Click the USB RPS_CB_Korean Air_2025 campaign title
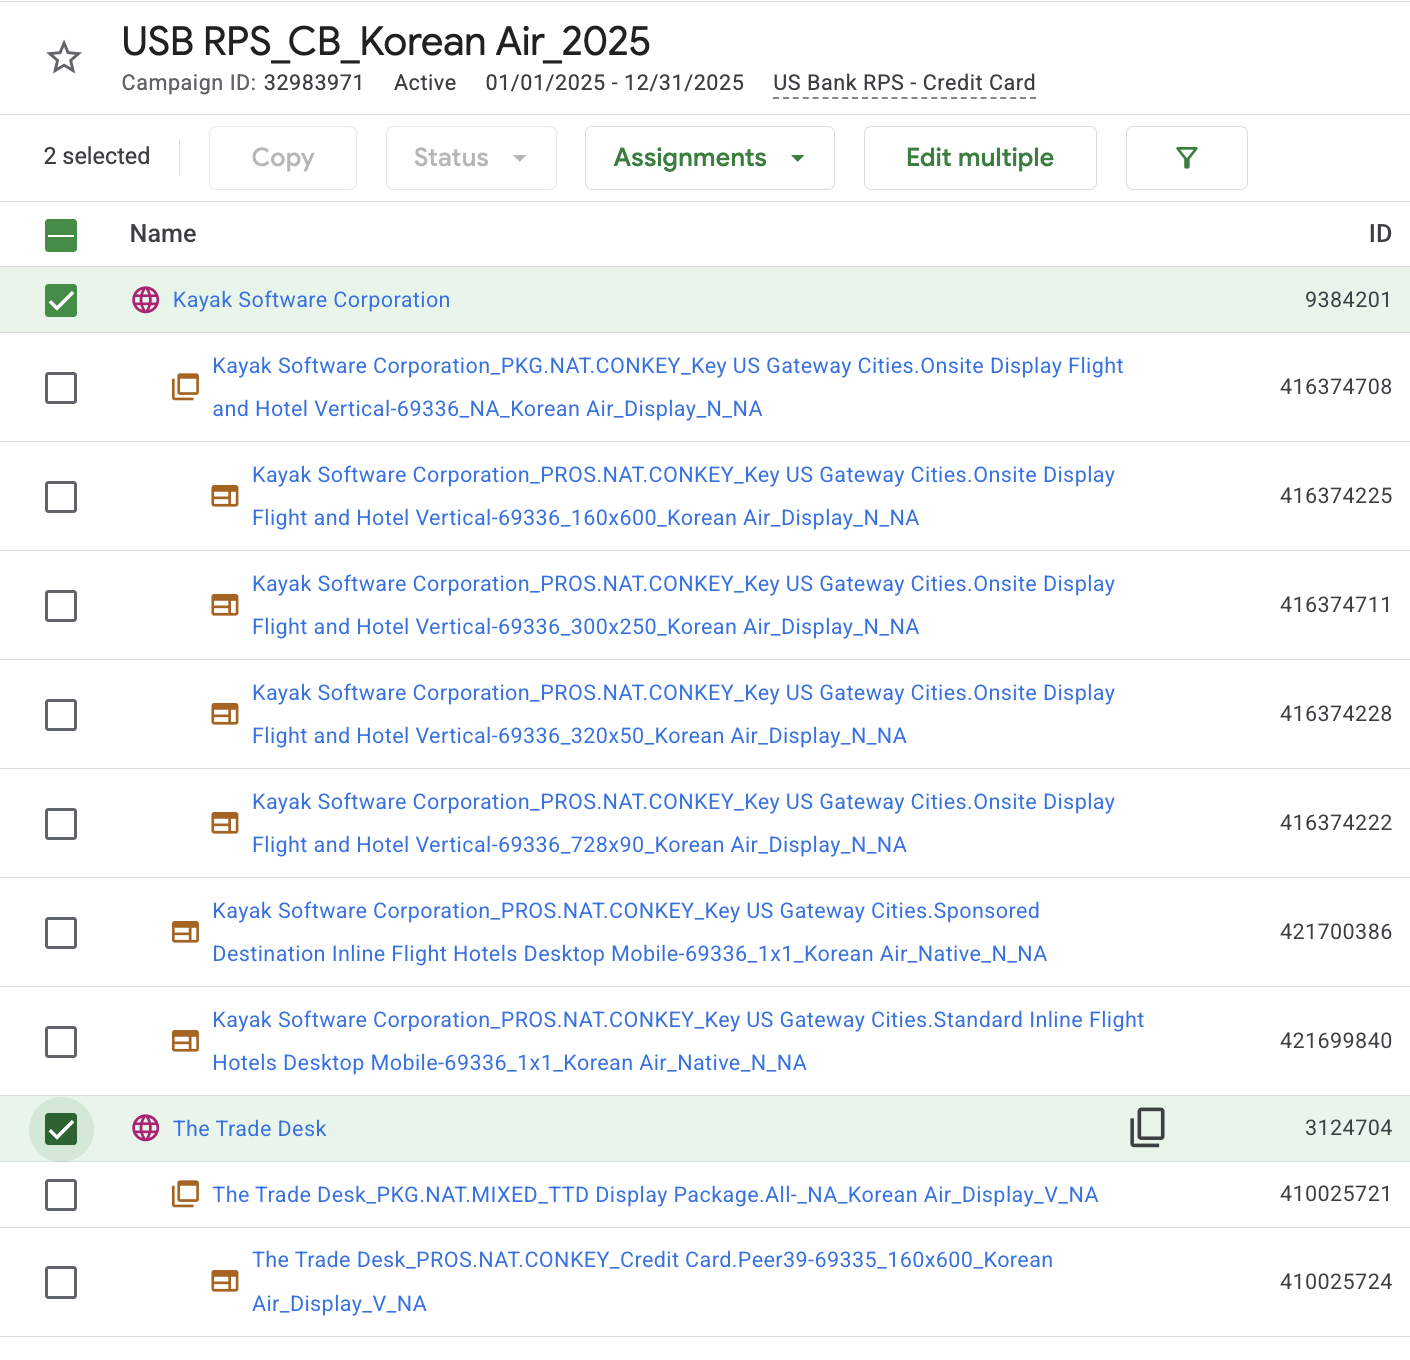 [x=386, y=42]
